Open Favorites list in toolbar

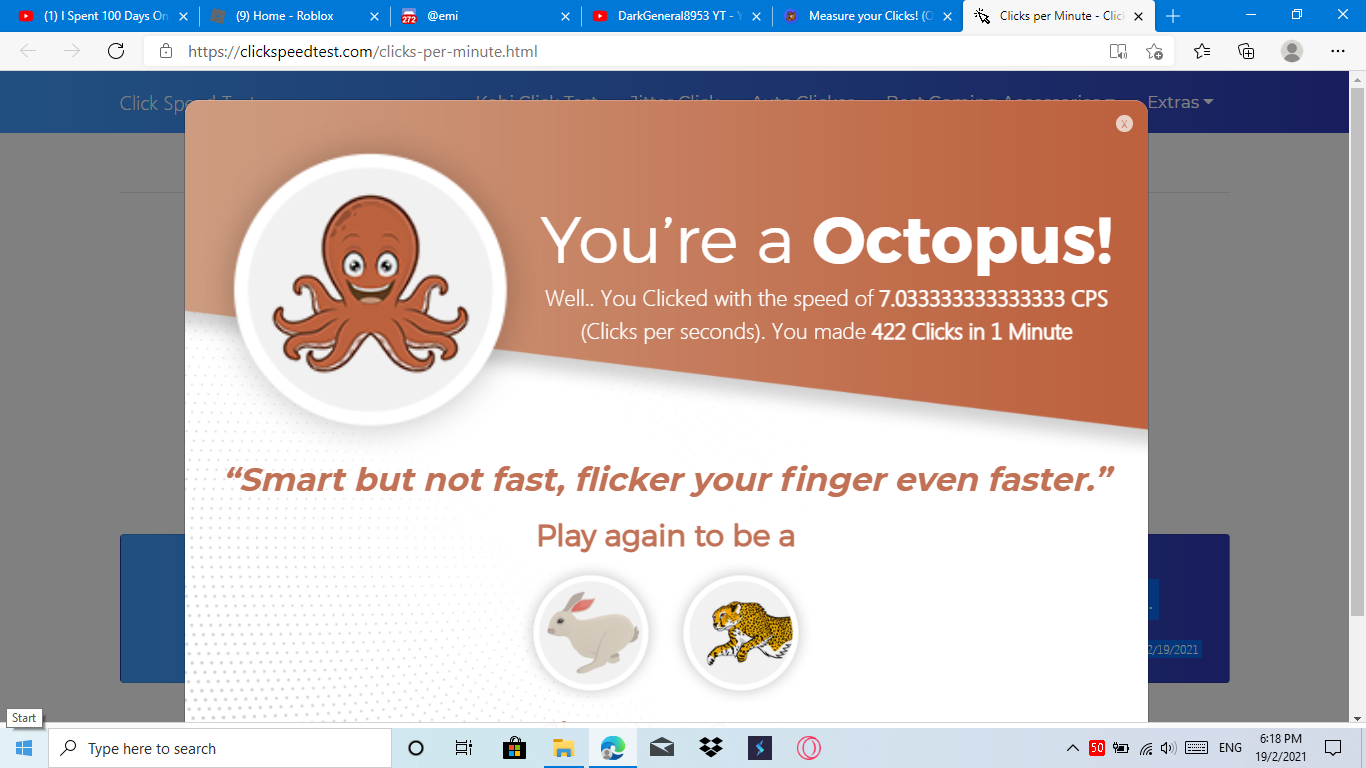coord(1202,51)
